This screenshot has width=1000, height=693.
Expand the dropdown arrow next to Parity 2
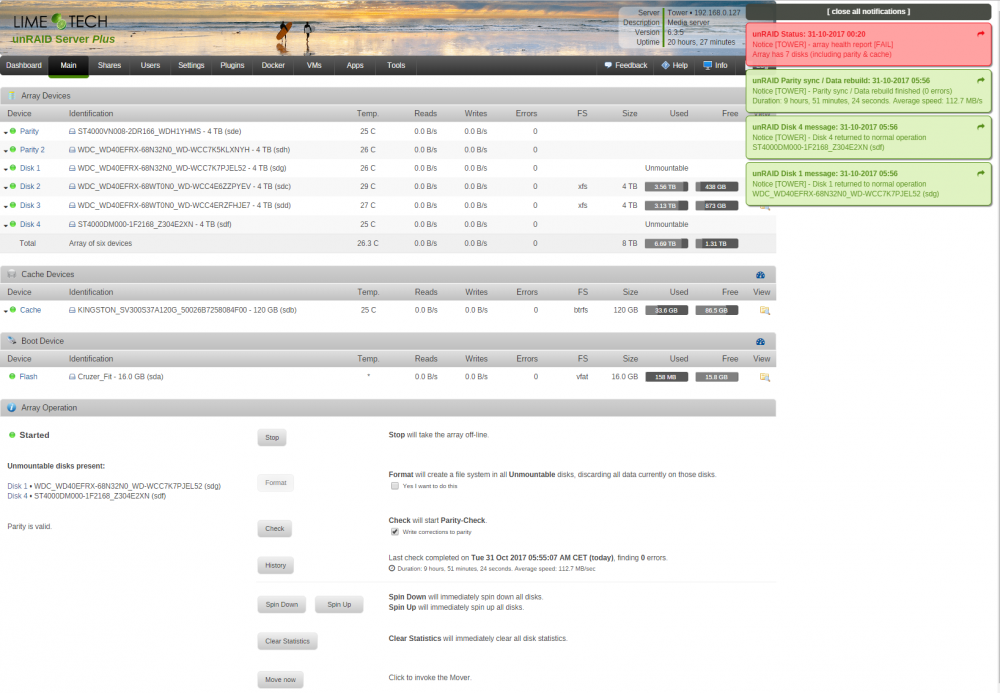pyautogui.click(x=6, y=151)
